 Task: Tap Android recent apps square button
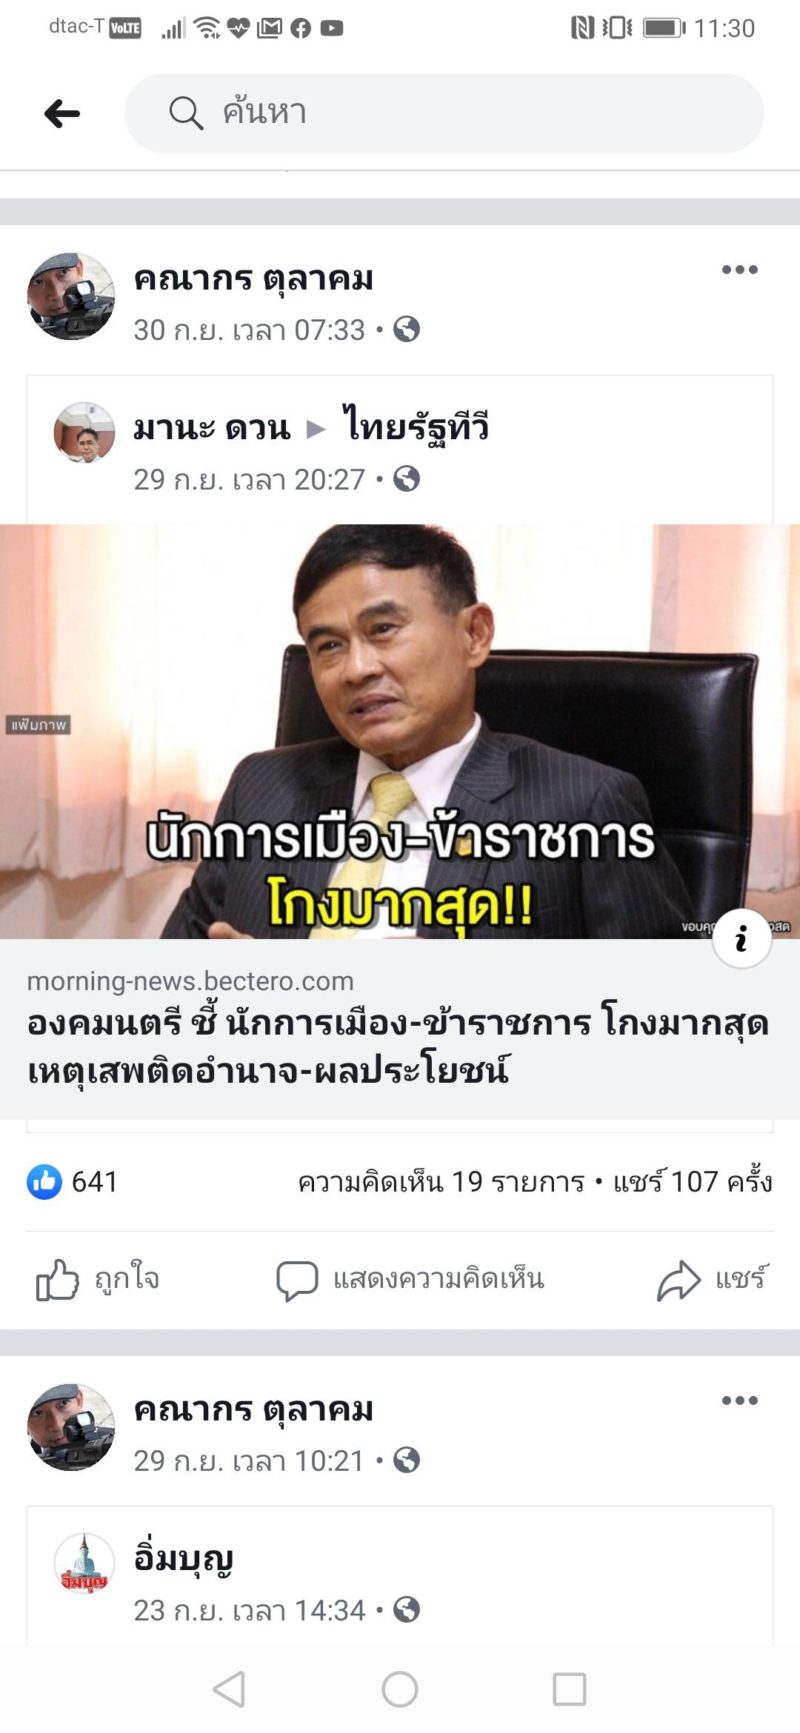click(570, 1689)
